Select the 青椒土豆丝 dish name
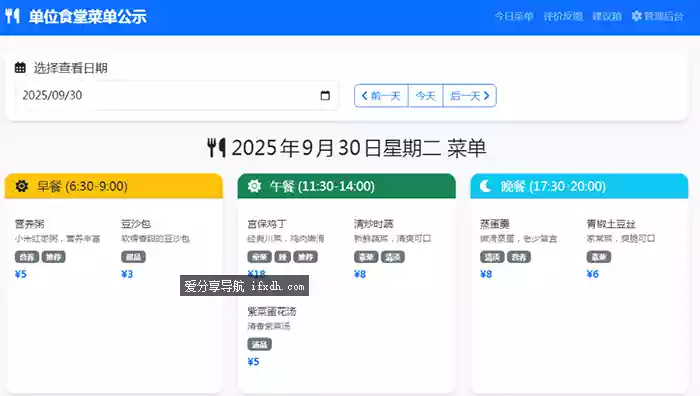Viewport: 700px width, 396px height. tap(611, 224)
